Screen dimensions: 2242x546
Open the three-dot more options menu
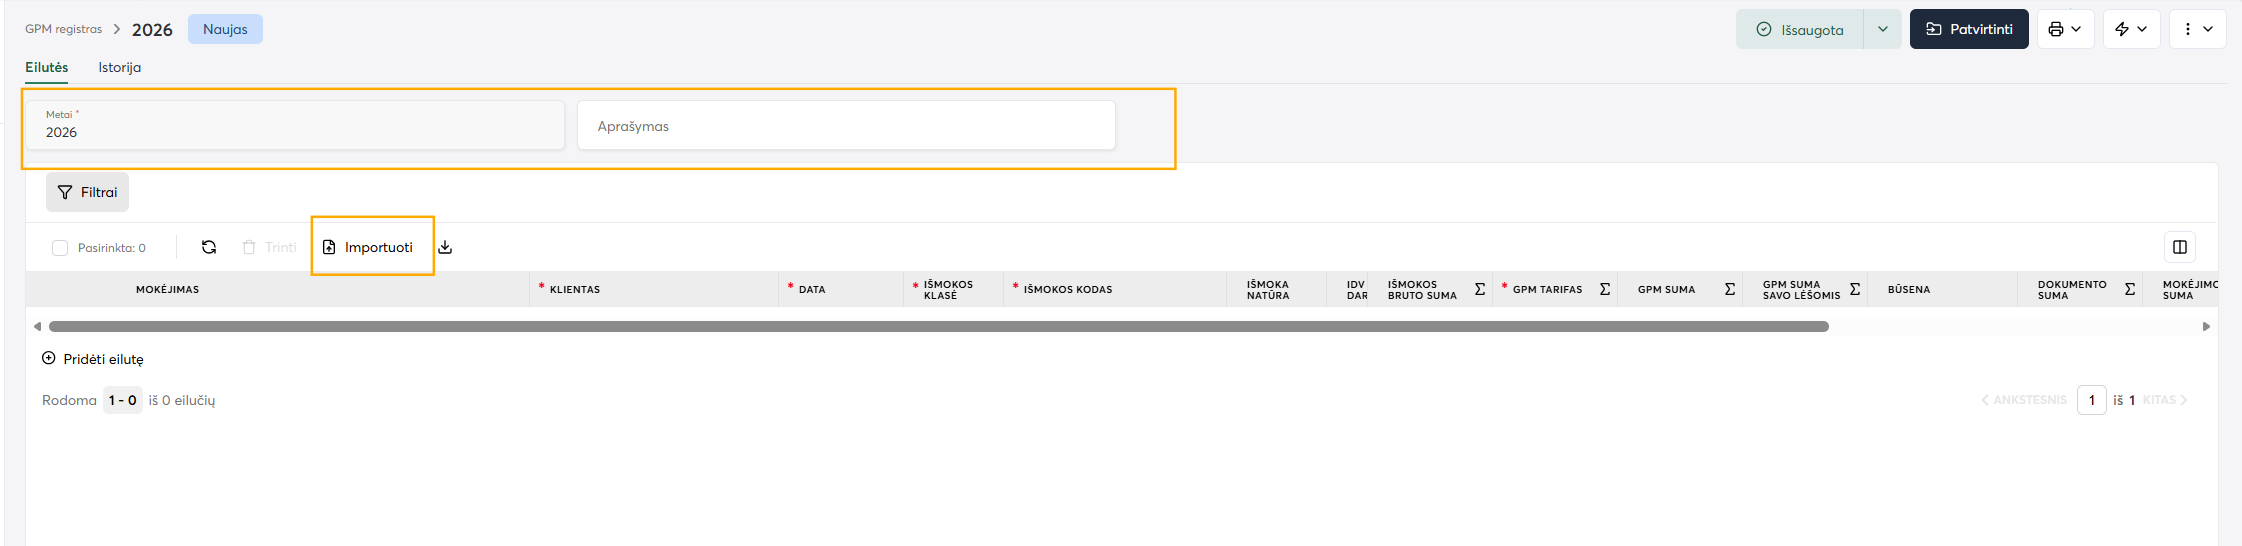point(2197,29)
